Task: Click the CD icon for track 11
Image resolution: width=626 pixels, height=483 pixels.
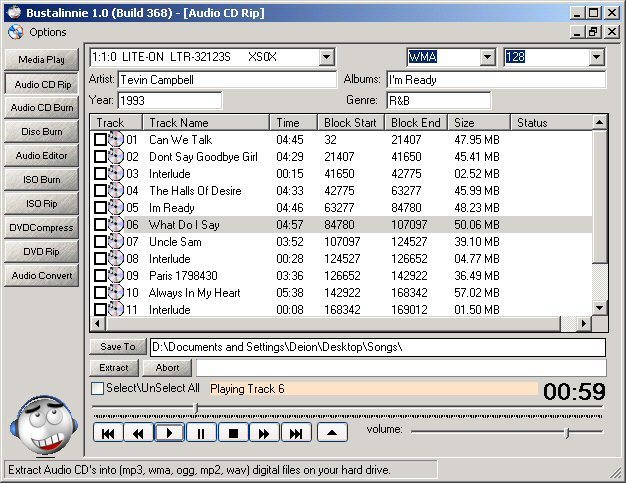Action: tap(116, 309)
